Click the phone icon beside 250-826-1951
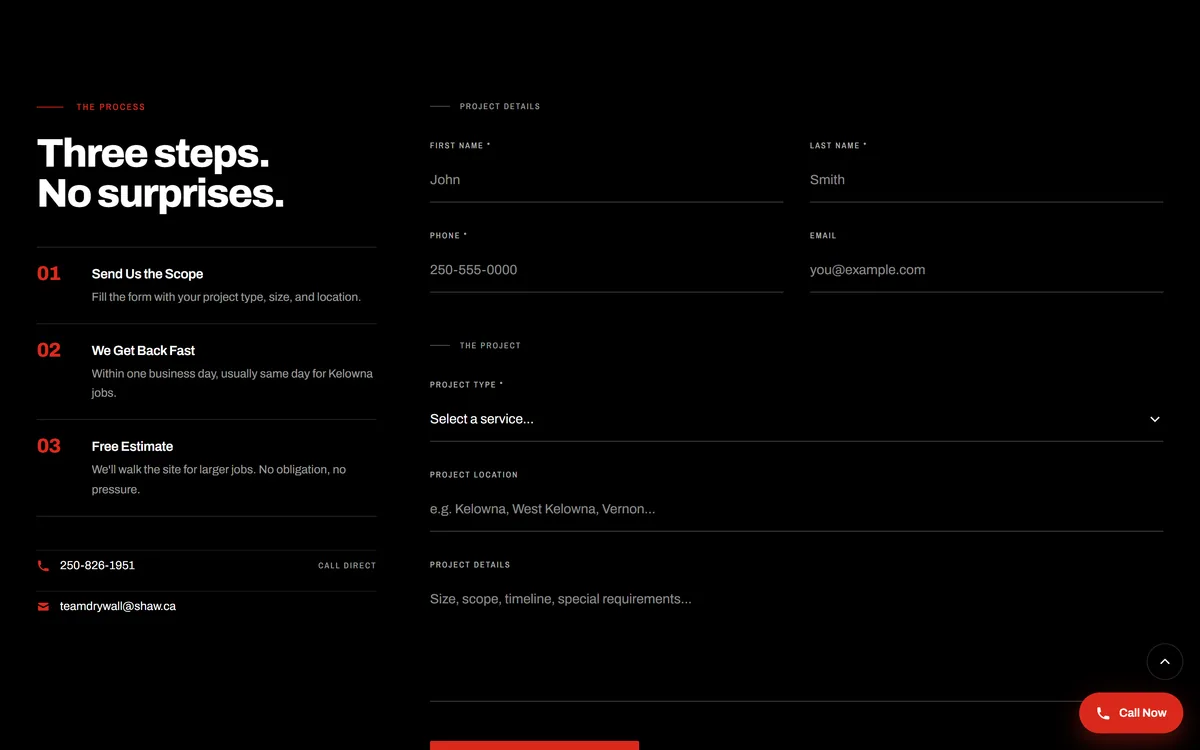This screenshot has height=750, width=1200. coord(43,566)
